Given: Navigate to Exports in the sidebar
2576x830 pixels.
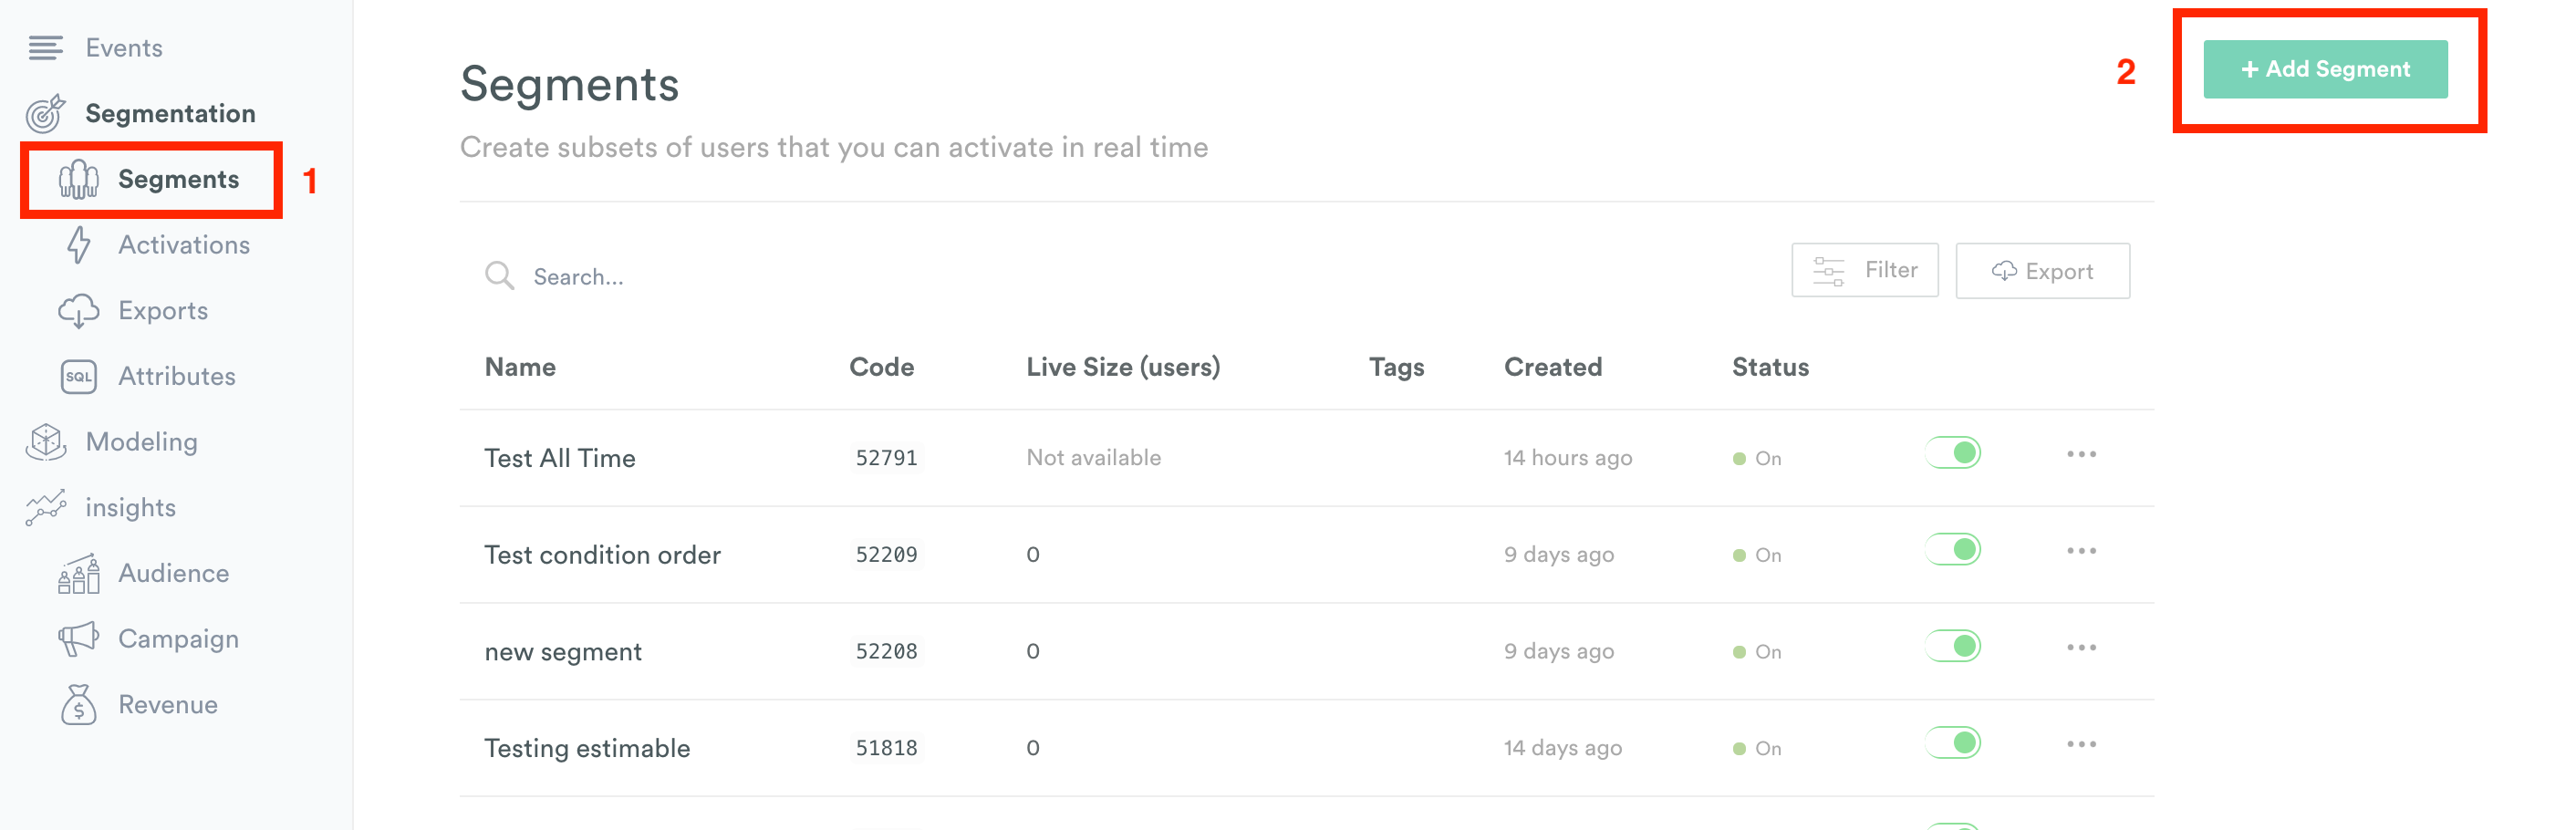Looking at the screenshot, I should pos(163,311).
